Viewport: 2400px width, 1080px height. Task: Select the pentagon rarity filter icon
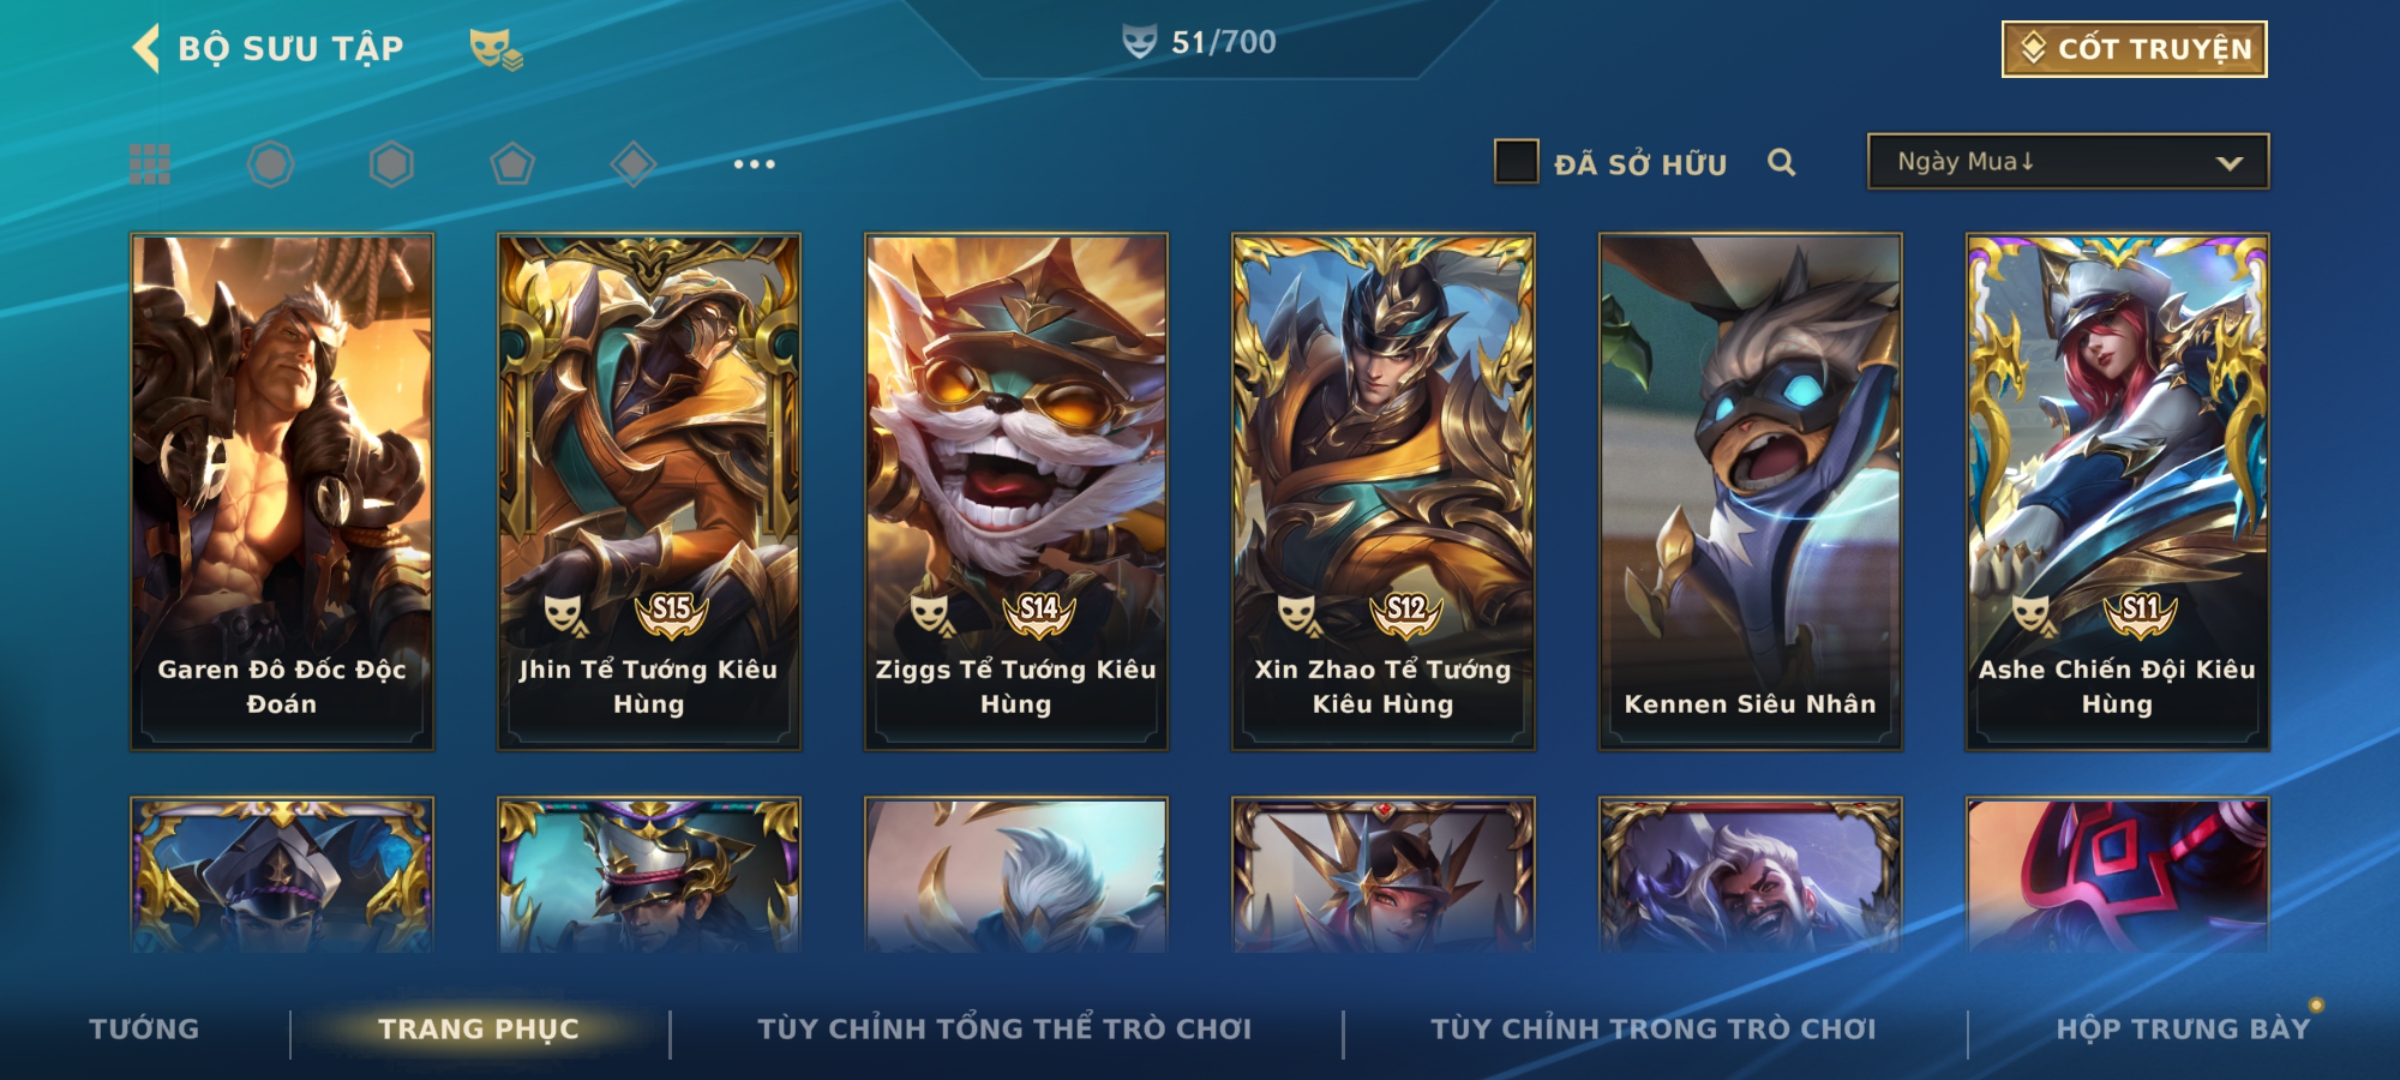(x=512, y=164)
